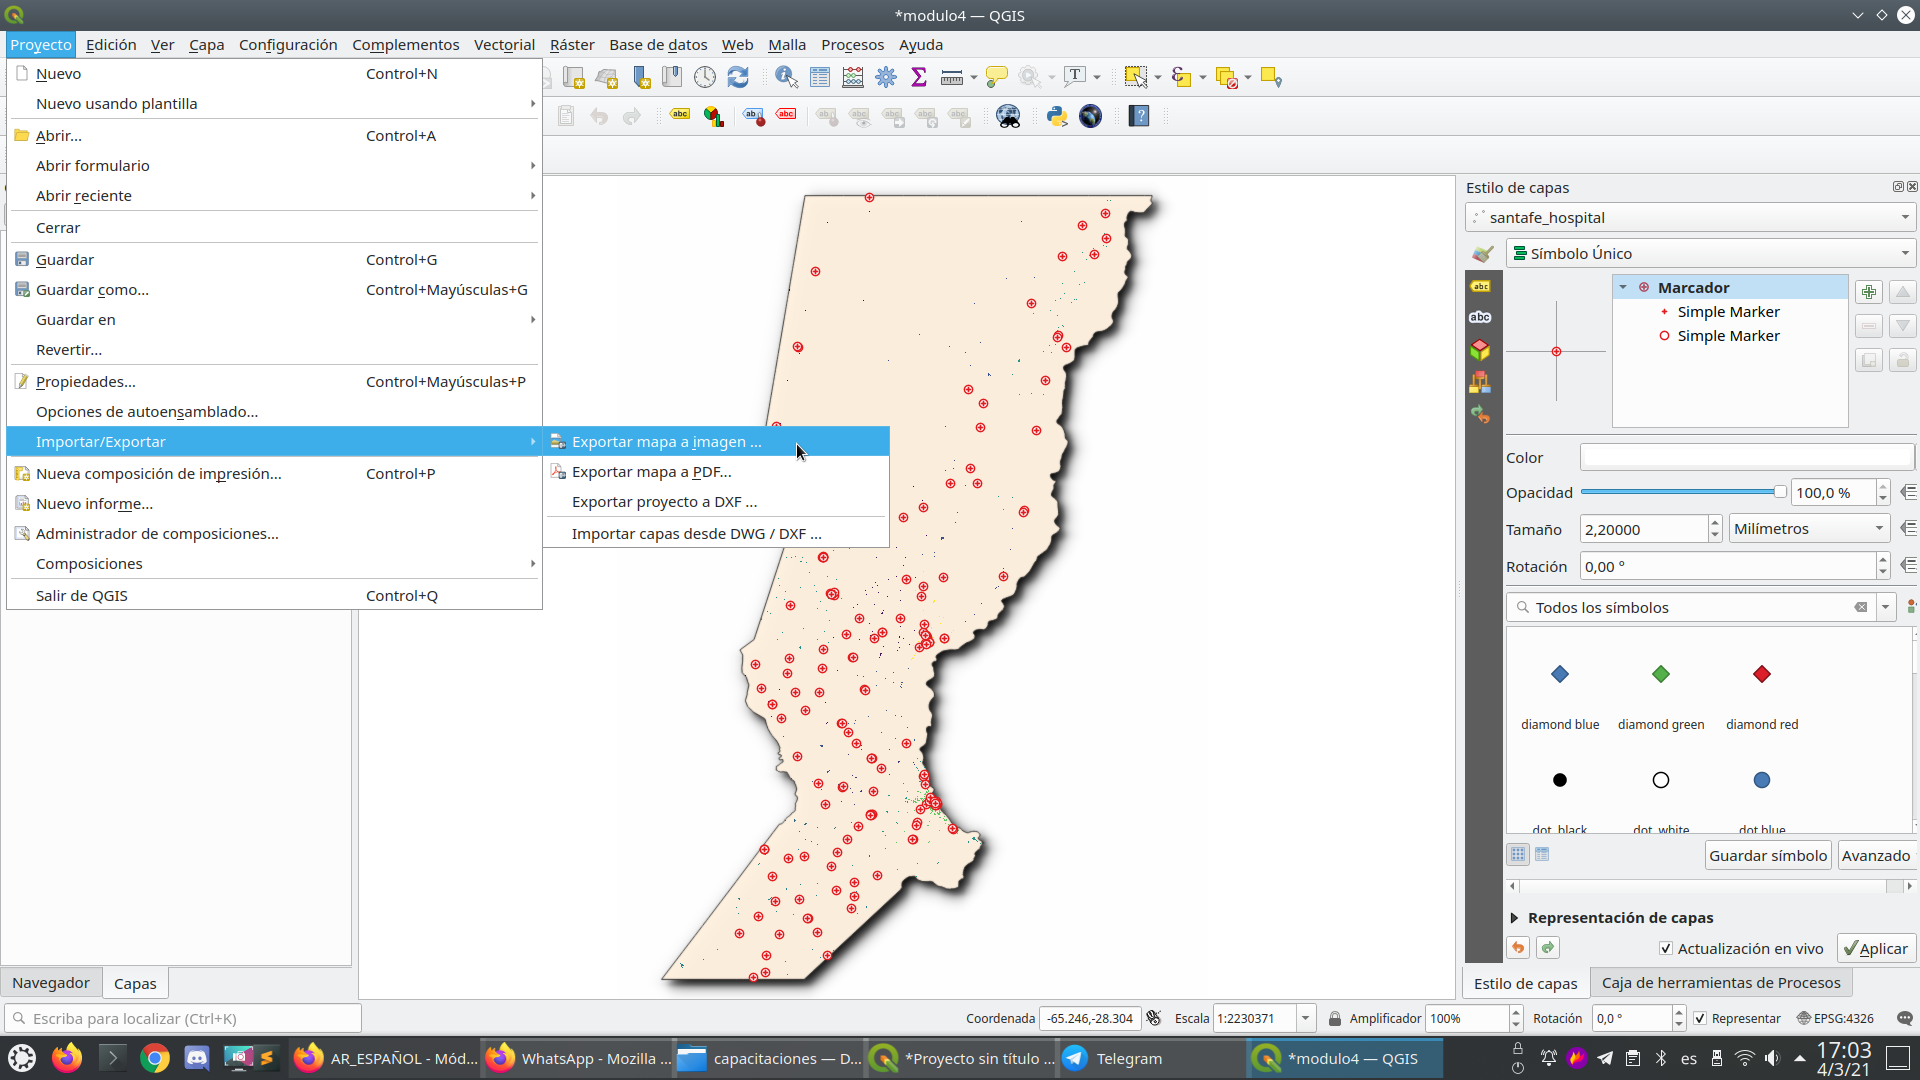Screen dimensions: 1920x1080
Task: Click the Redo icon in toolbar
Action: pos(633,117)
